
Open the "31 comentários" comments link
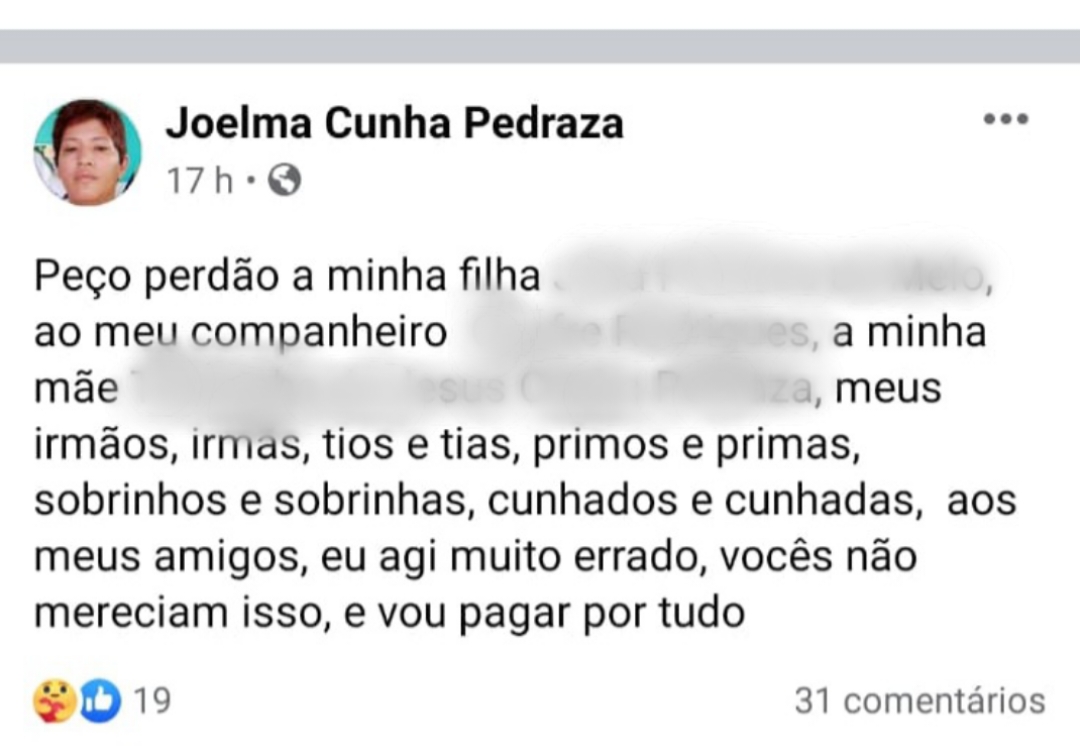[919, 701]
